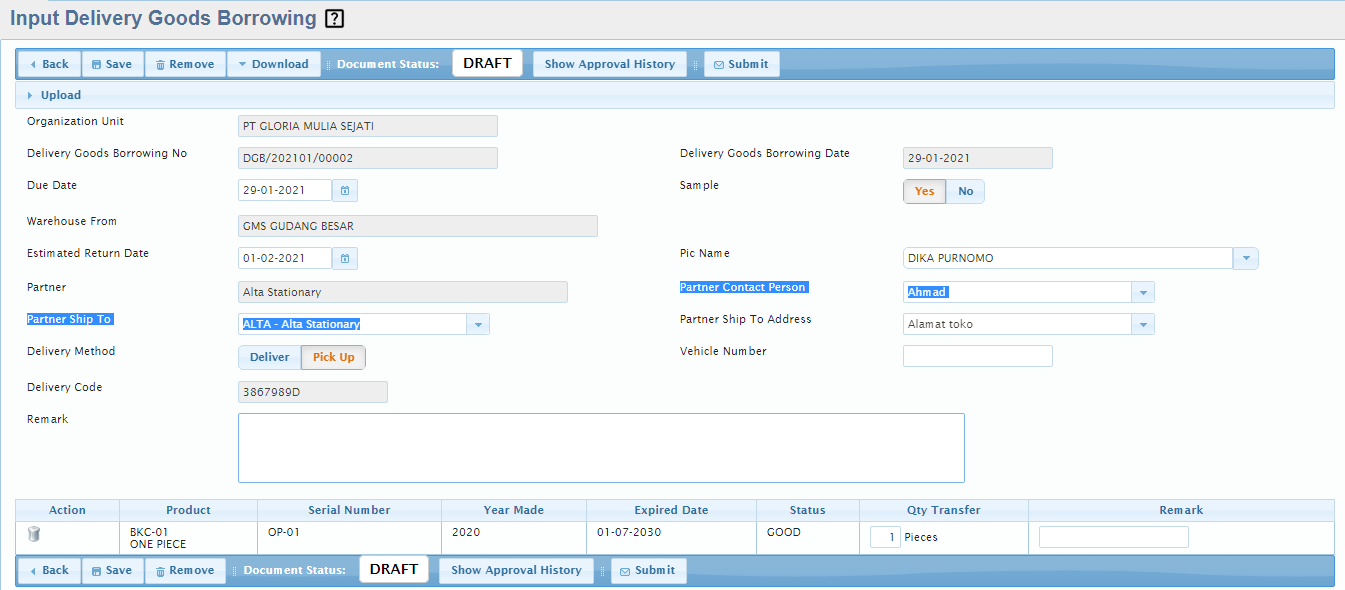The image size is (1345, 590).
Task: Click the Qty Transfer column header
Action: [944, 510]
